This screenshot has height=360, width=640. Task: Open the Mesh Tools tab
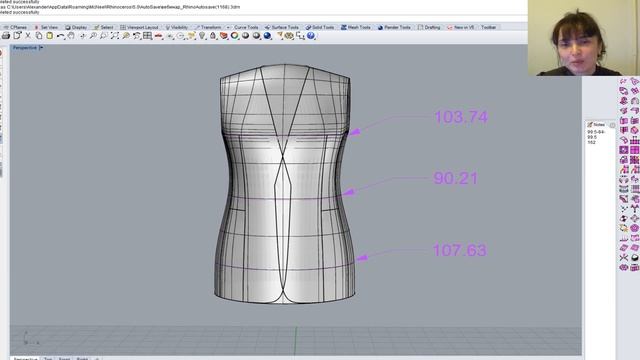[356, 27]
